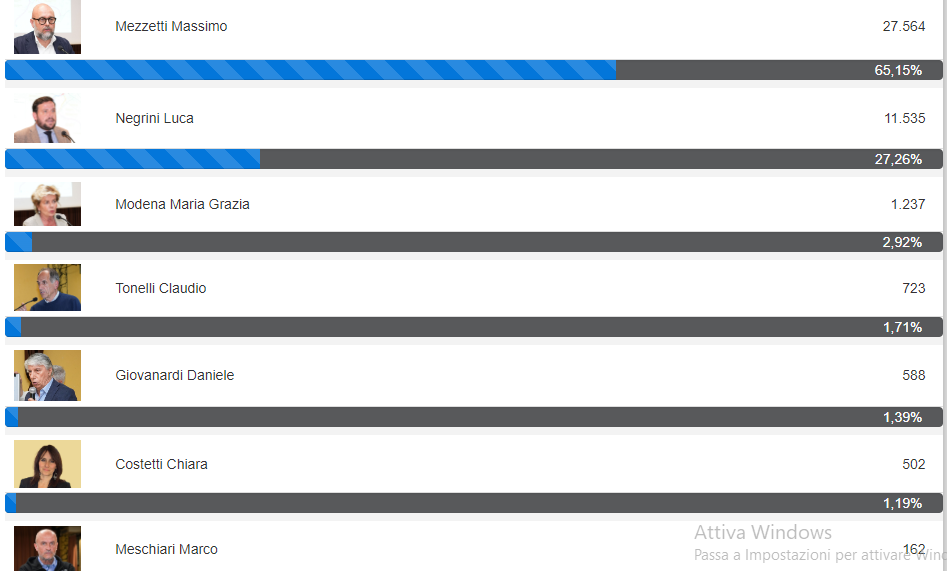The width and height of the screenshot is (947, 571).
Task: Click Modena Maria Grazia's photo
Action: pyautogui.click(x=47, y=204)
